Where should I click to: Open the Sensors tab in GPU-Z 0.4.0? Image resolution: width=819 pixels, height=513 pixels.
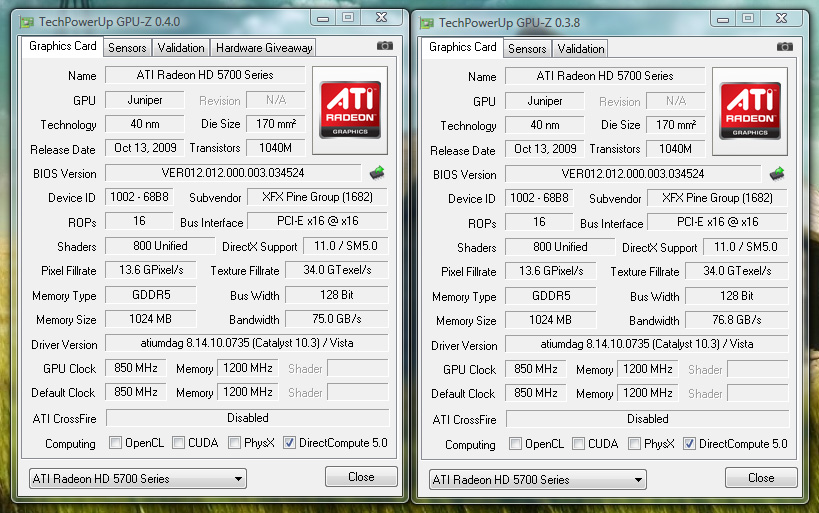click(x=127, y=47)
